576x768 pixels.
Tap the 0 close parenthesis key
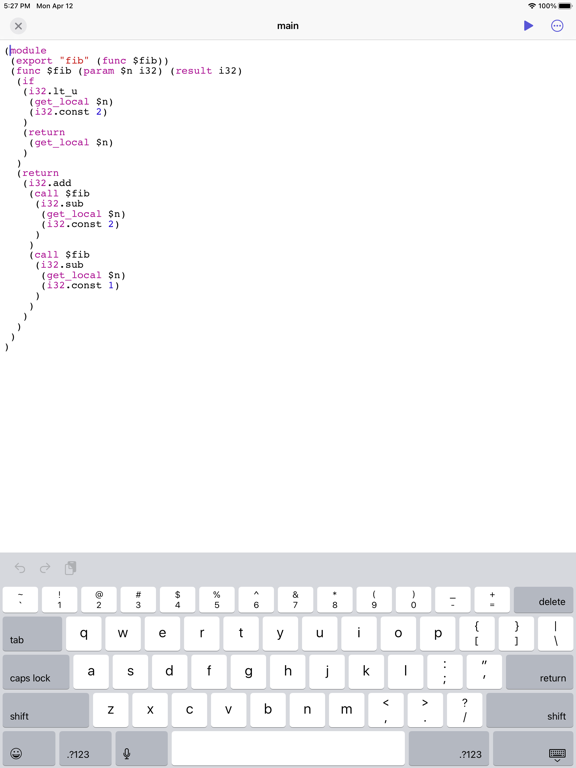pyautogui.click(x=413, y=600)
